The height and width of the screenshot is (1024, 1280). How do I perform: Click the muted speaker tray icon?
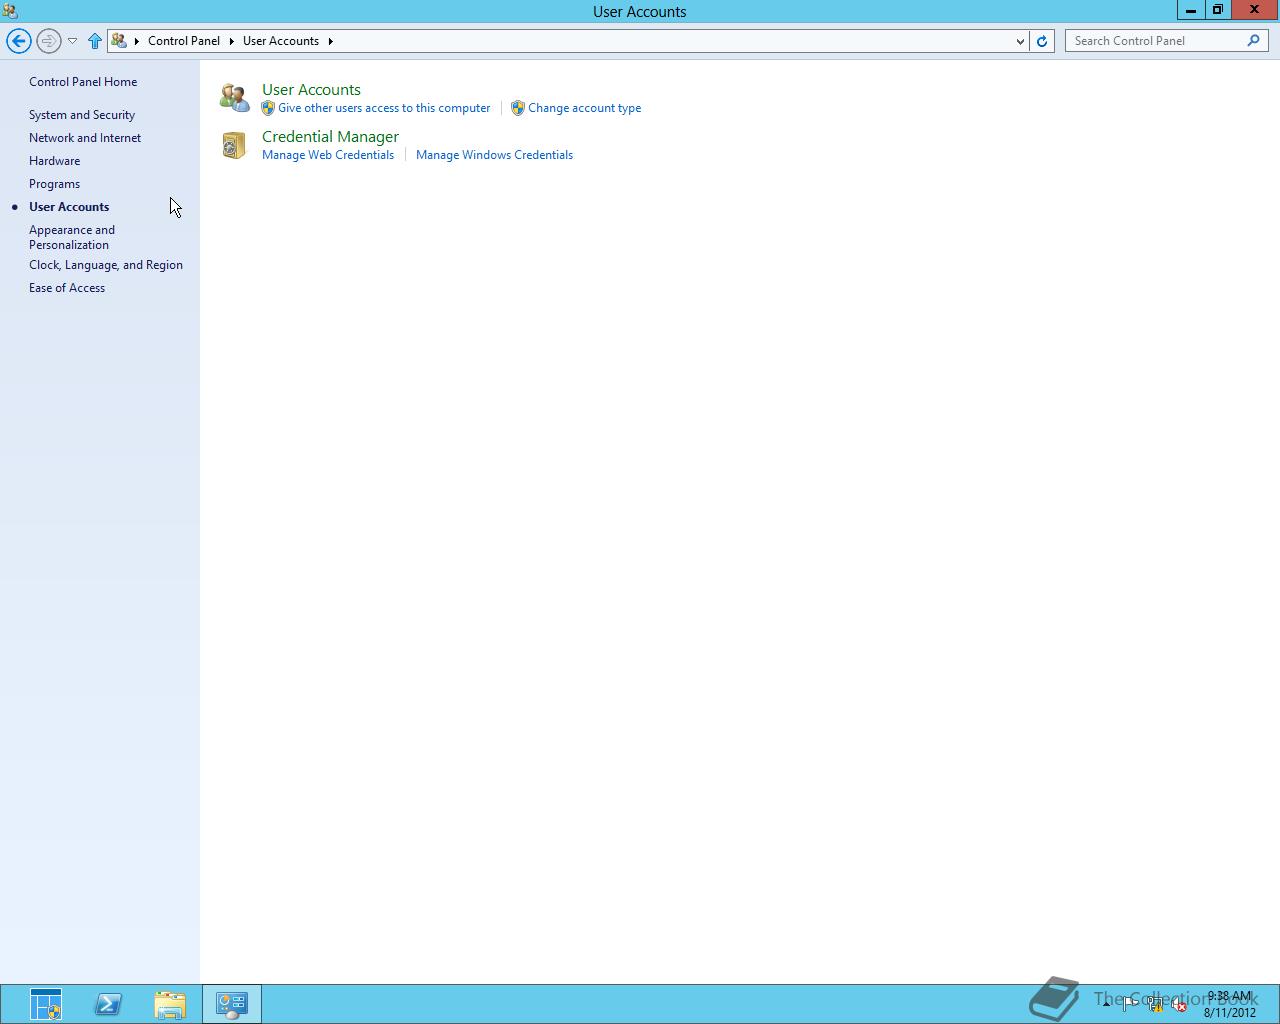point(1180,1005)
